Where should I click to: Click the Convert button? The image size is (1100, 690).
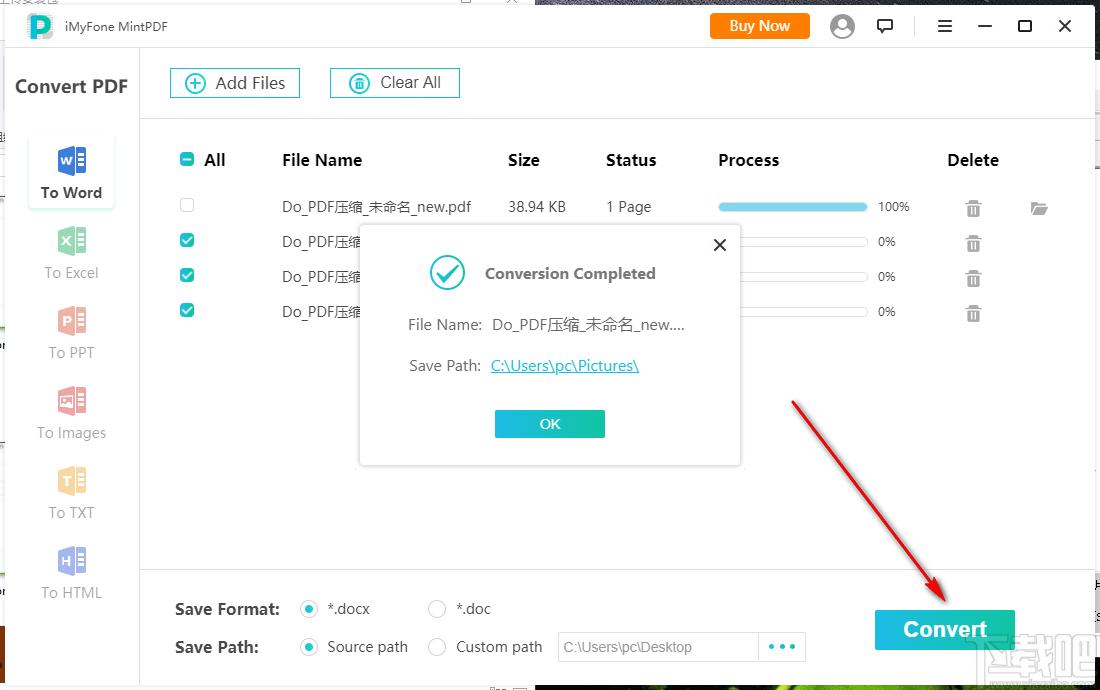(x=945, y=630)
